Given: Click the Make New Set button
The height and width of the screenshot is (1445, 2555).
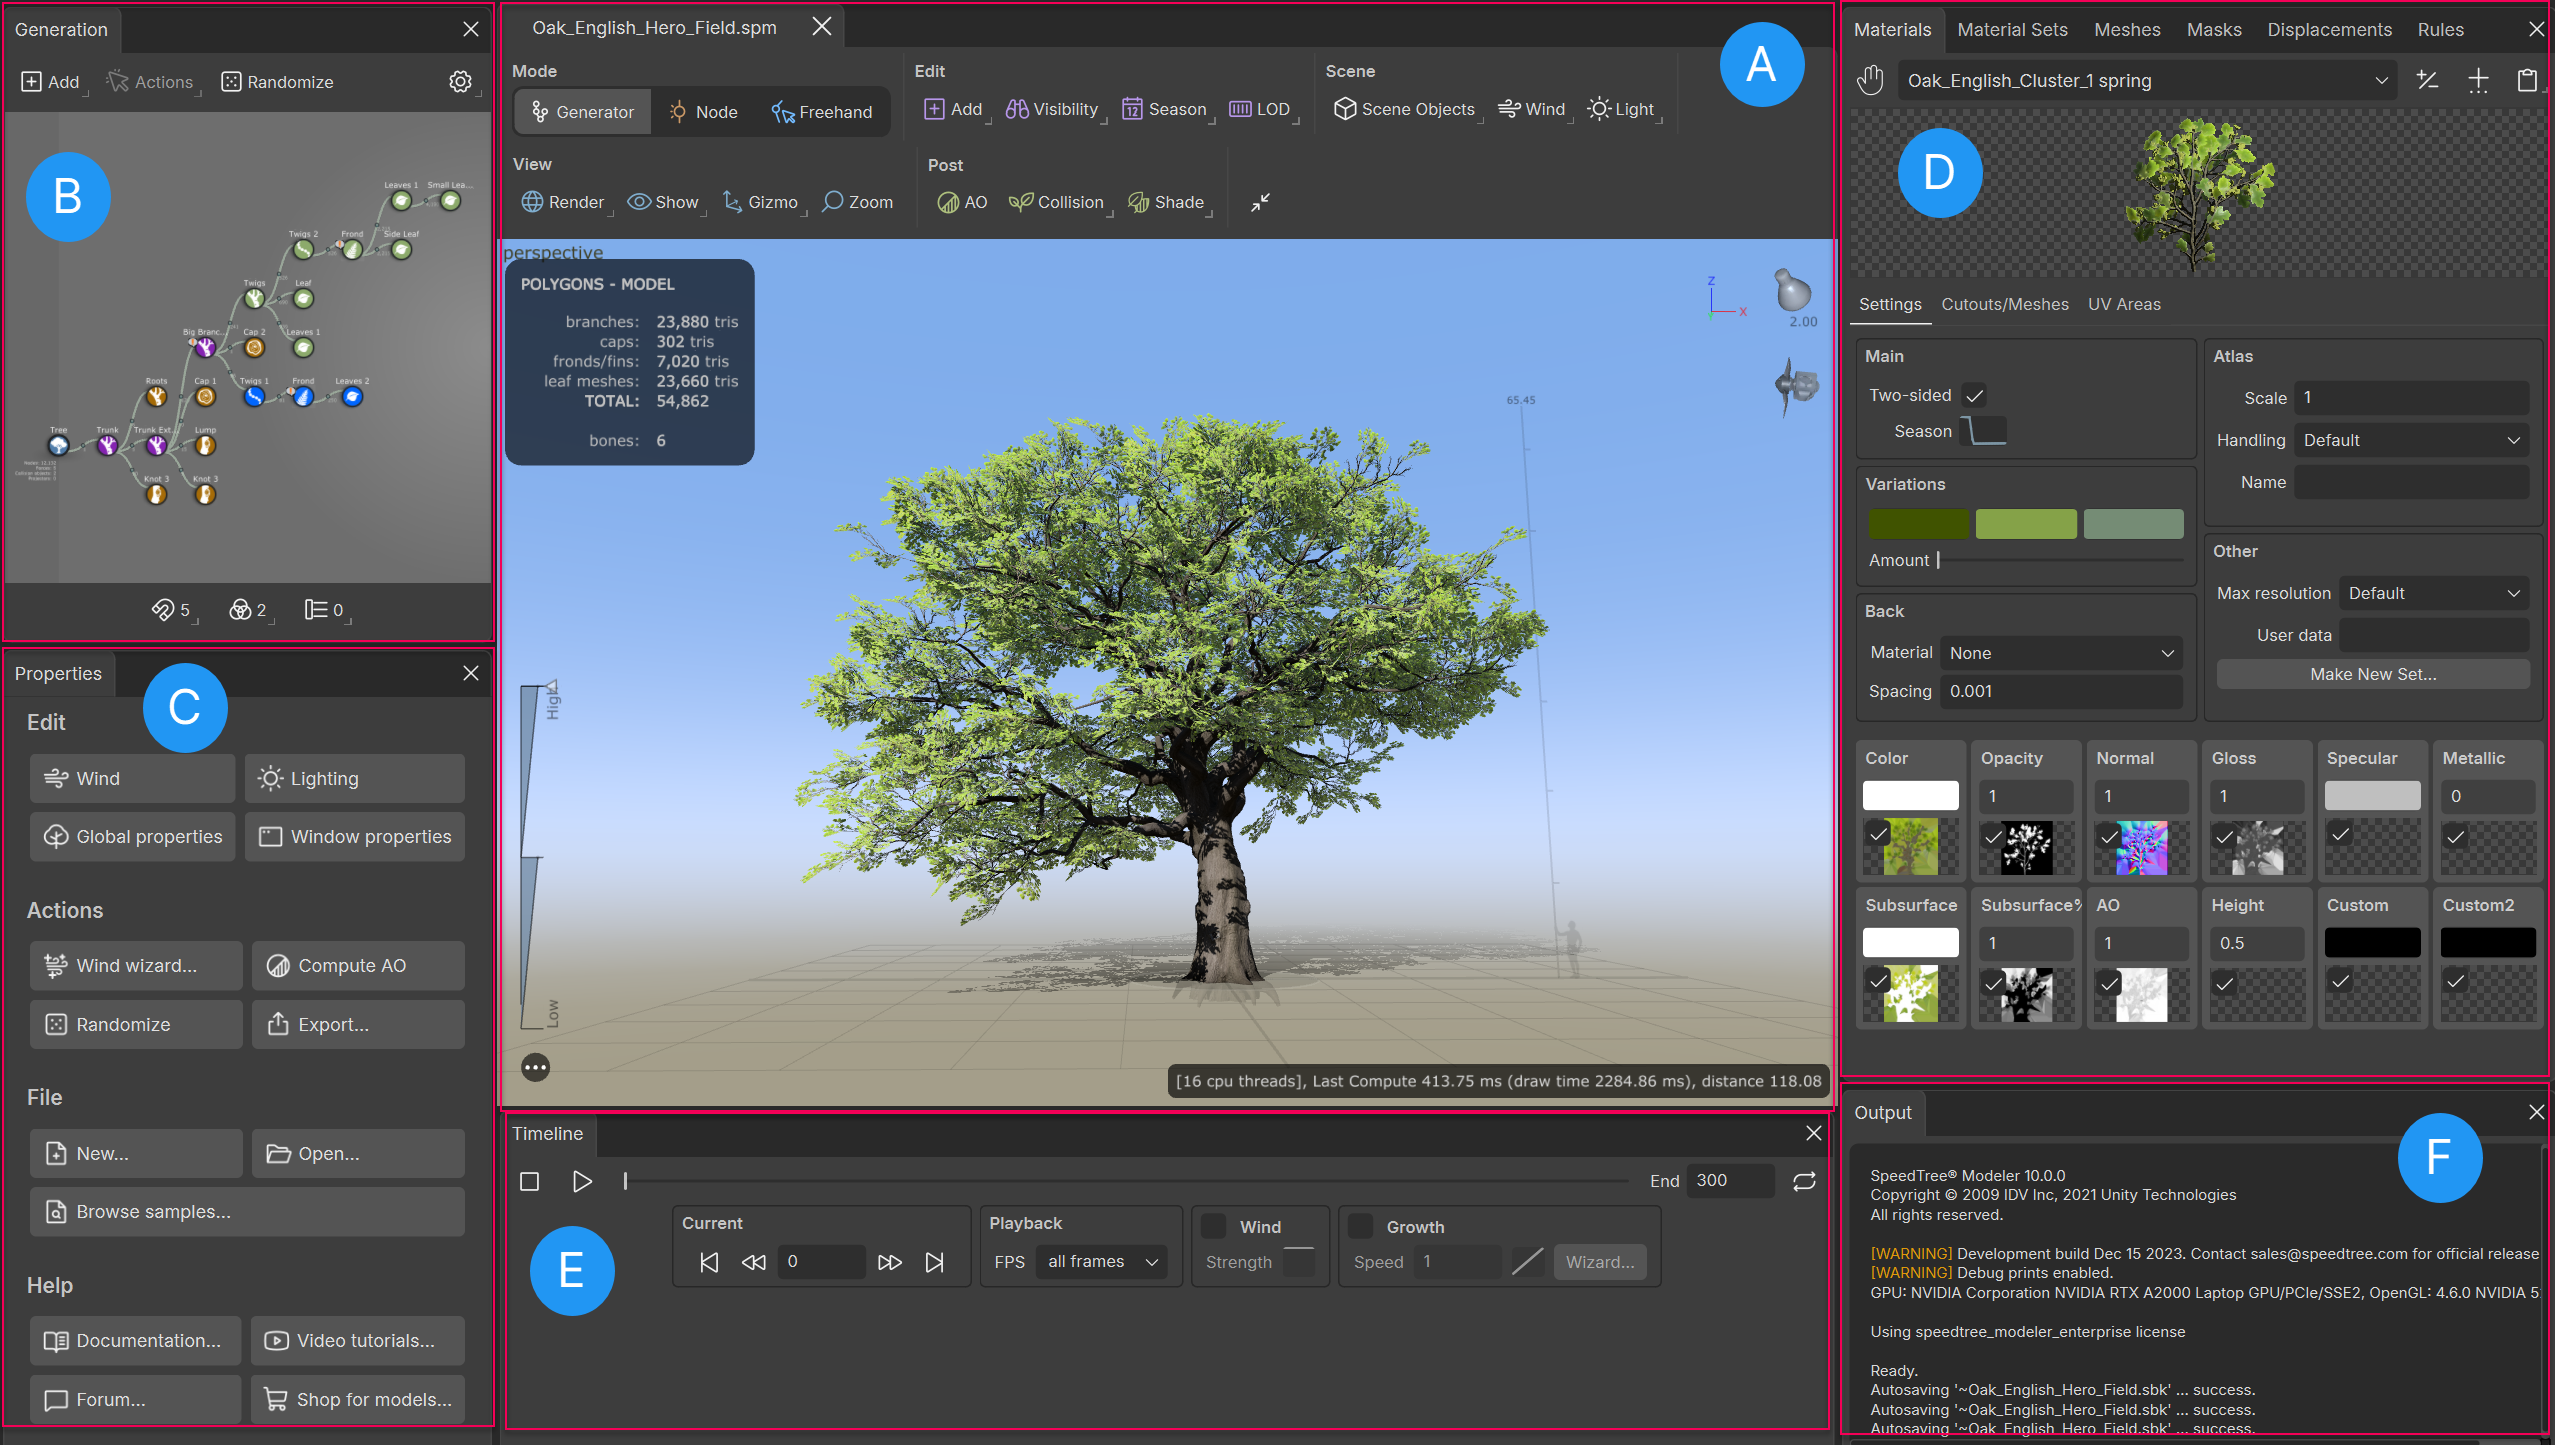Looking at the screenshot, I should pyautogui.click(x=2372, y=674).
